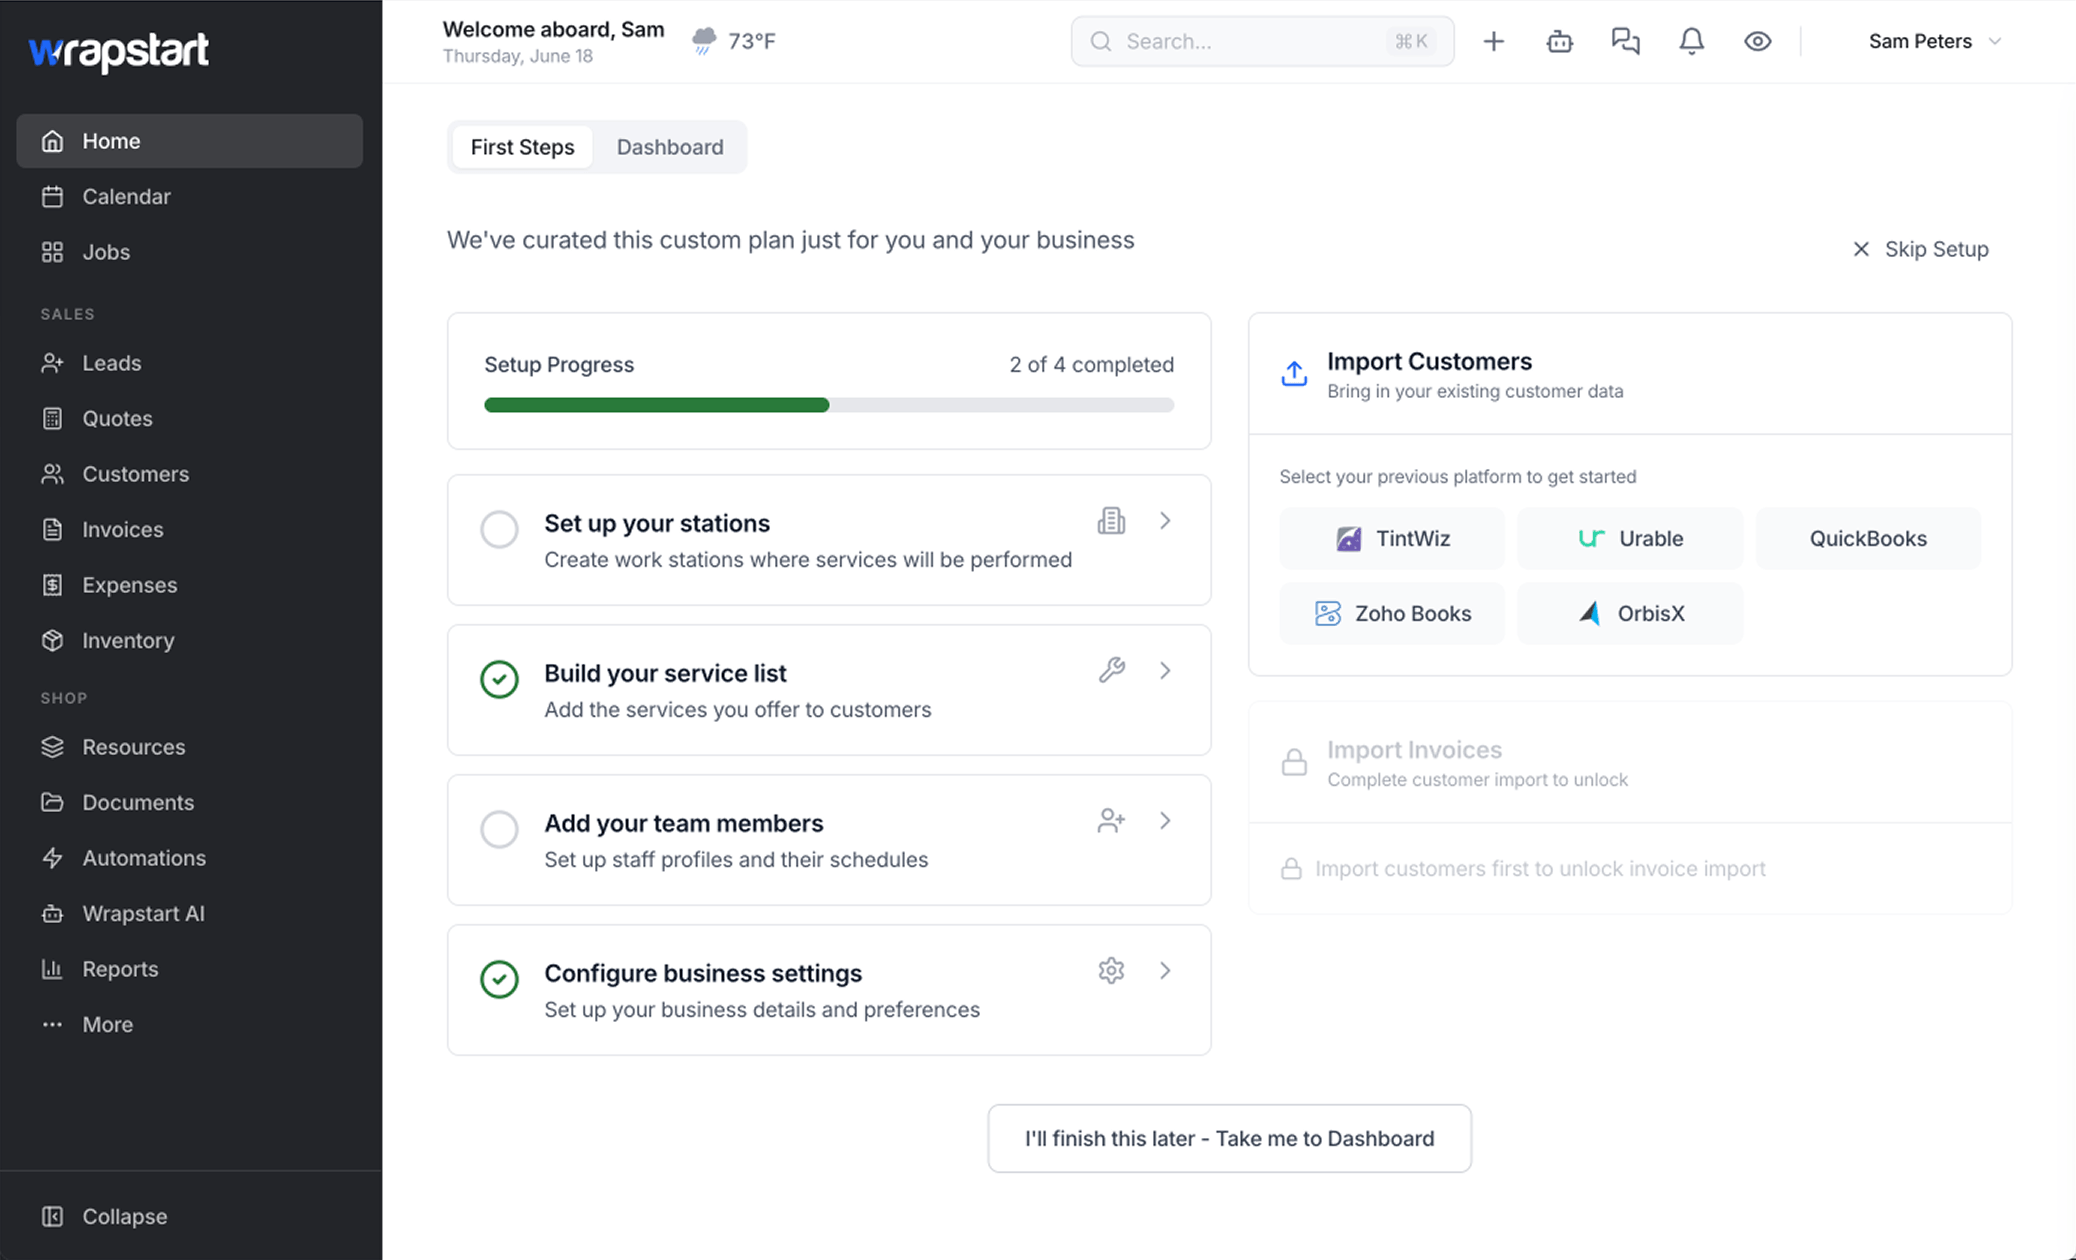The width and height of the screenshot is (2076, 1260).
Task: Click the Expenses receipt icon
Action: coord(53,585)
